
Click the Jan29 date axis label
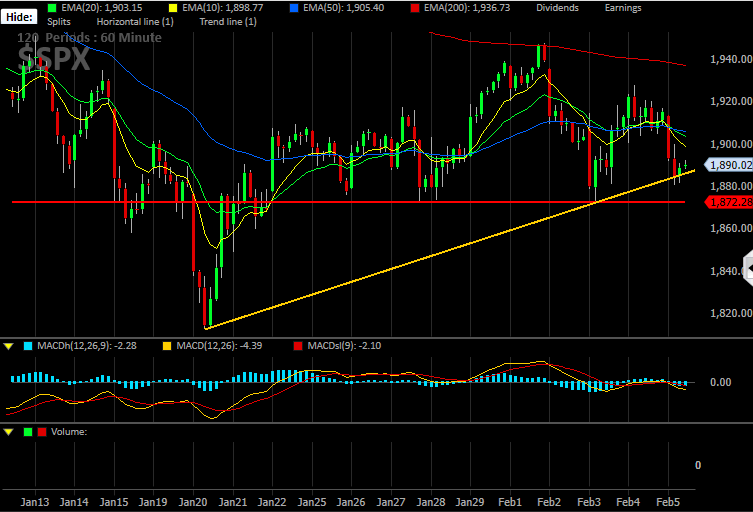click(x=470, y=502)
